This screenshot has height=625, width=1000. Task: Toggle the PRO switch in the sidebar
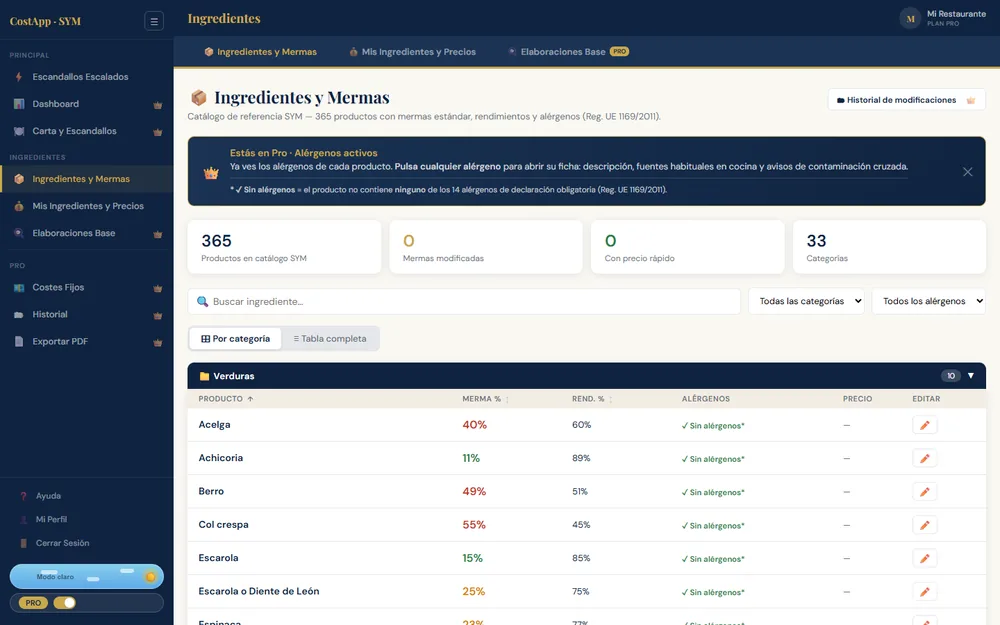[64, 603]
